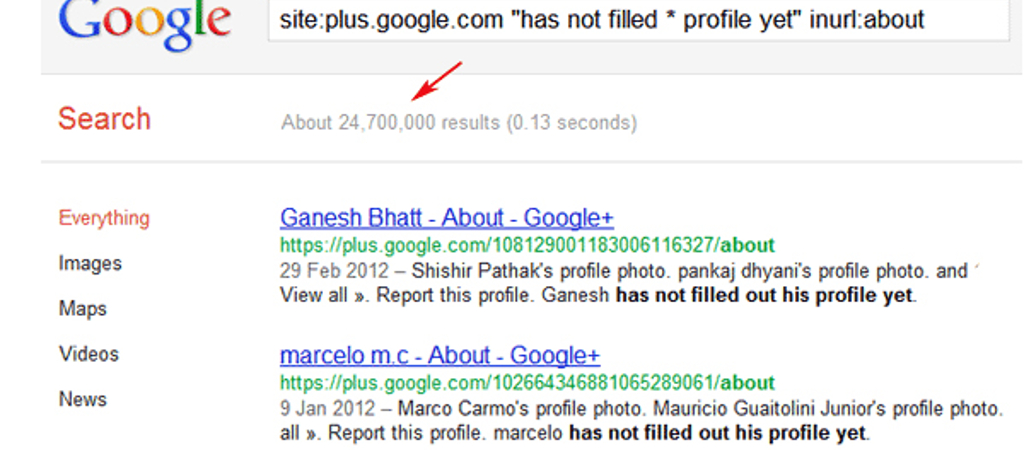1024x450 pixels.
Task: Switch to Images results
Action: (90, 263)
